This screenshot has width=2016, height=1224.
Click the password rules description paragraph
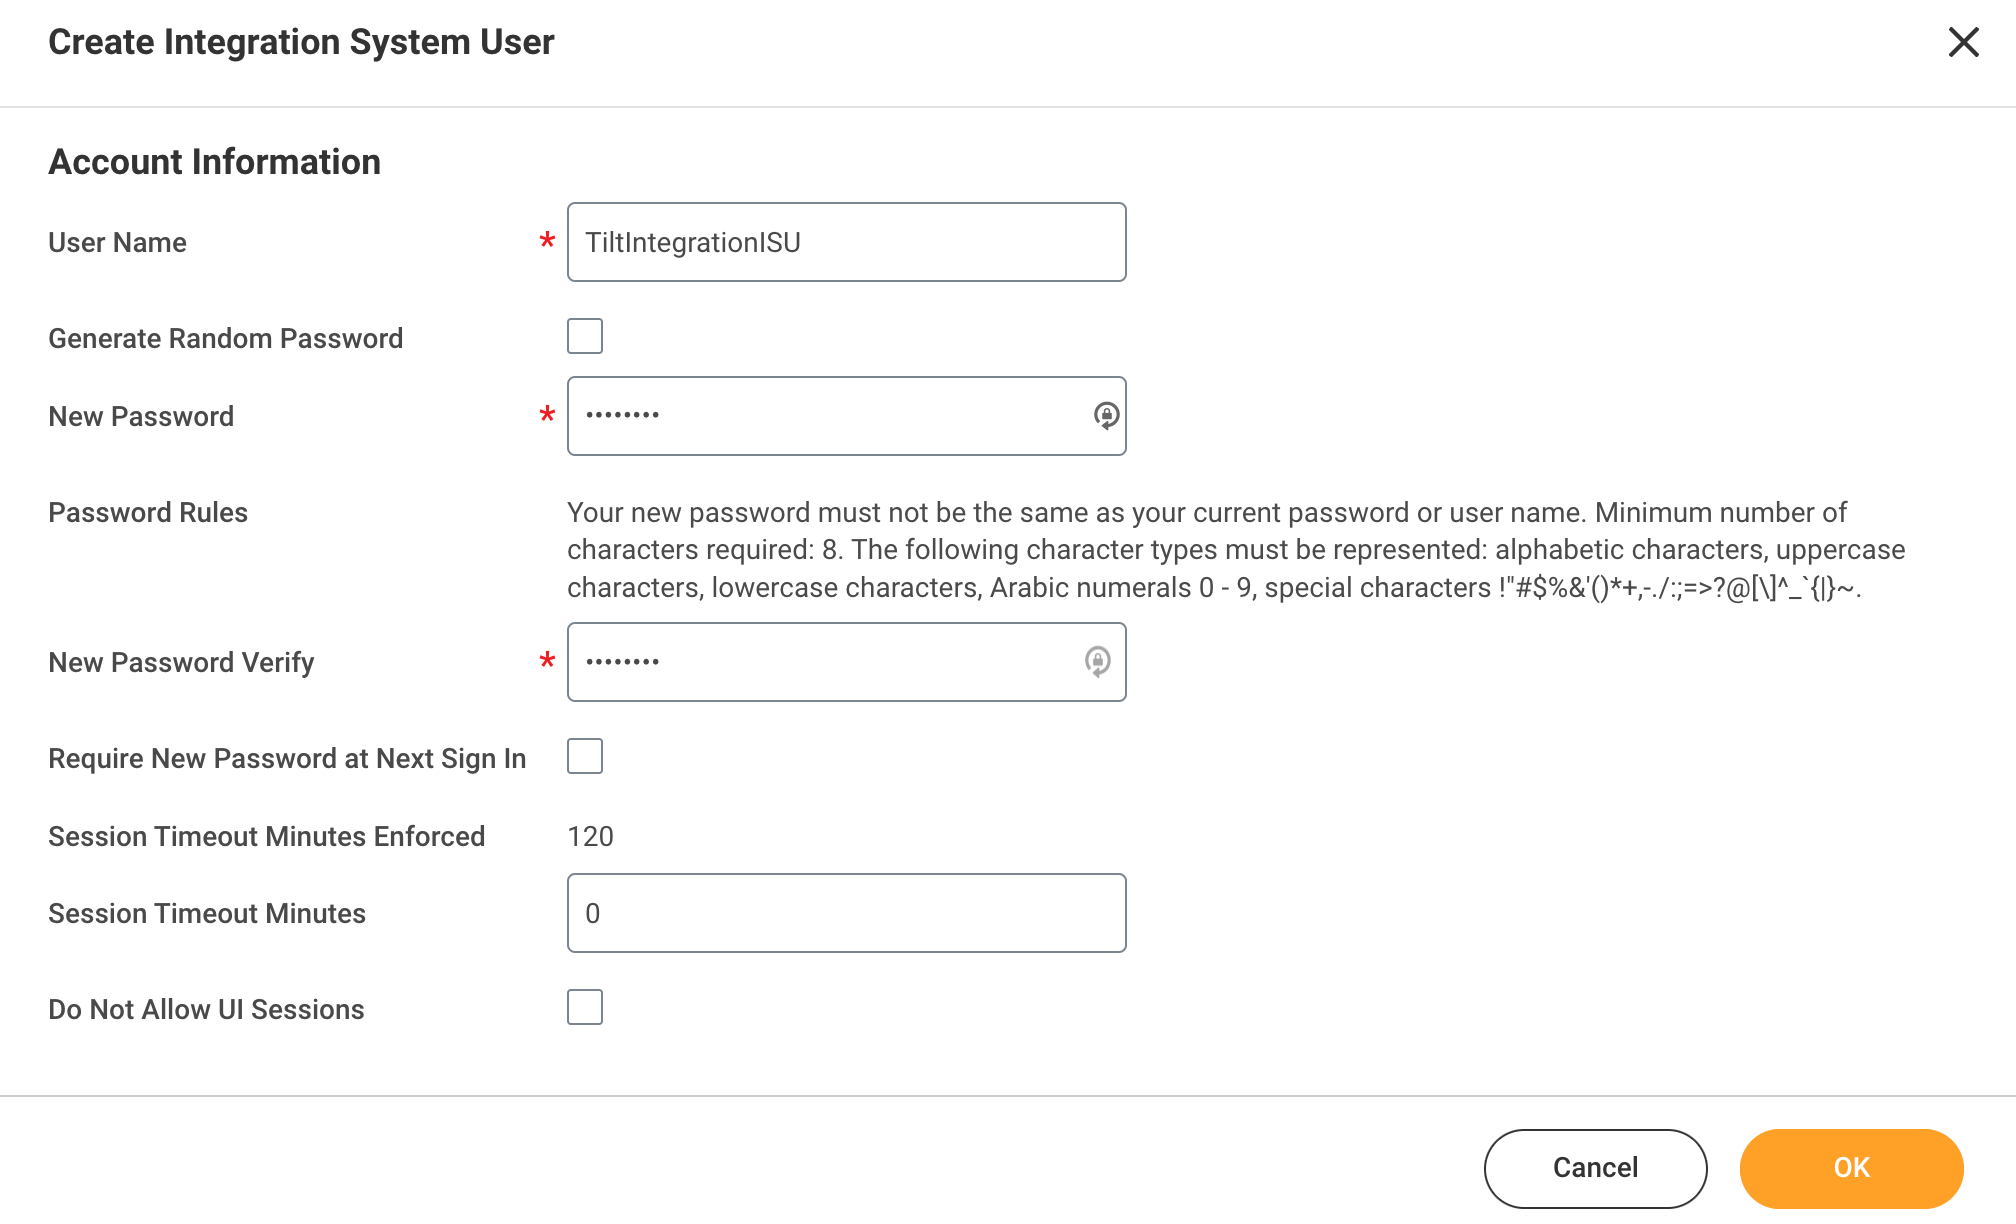(x=1236, y=550)
